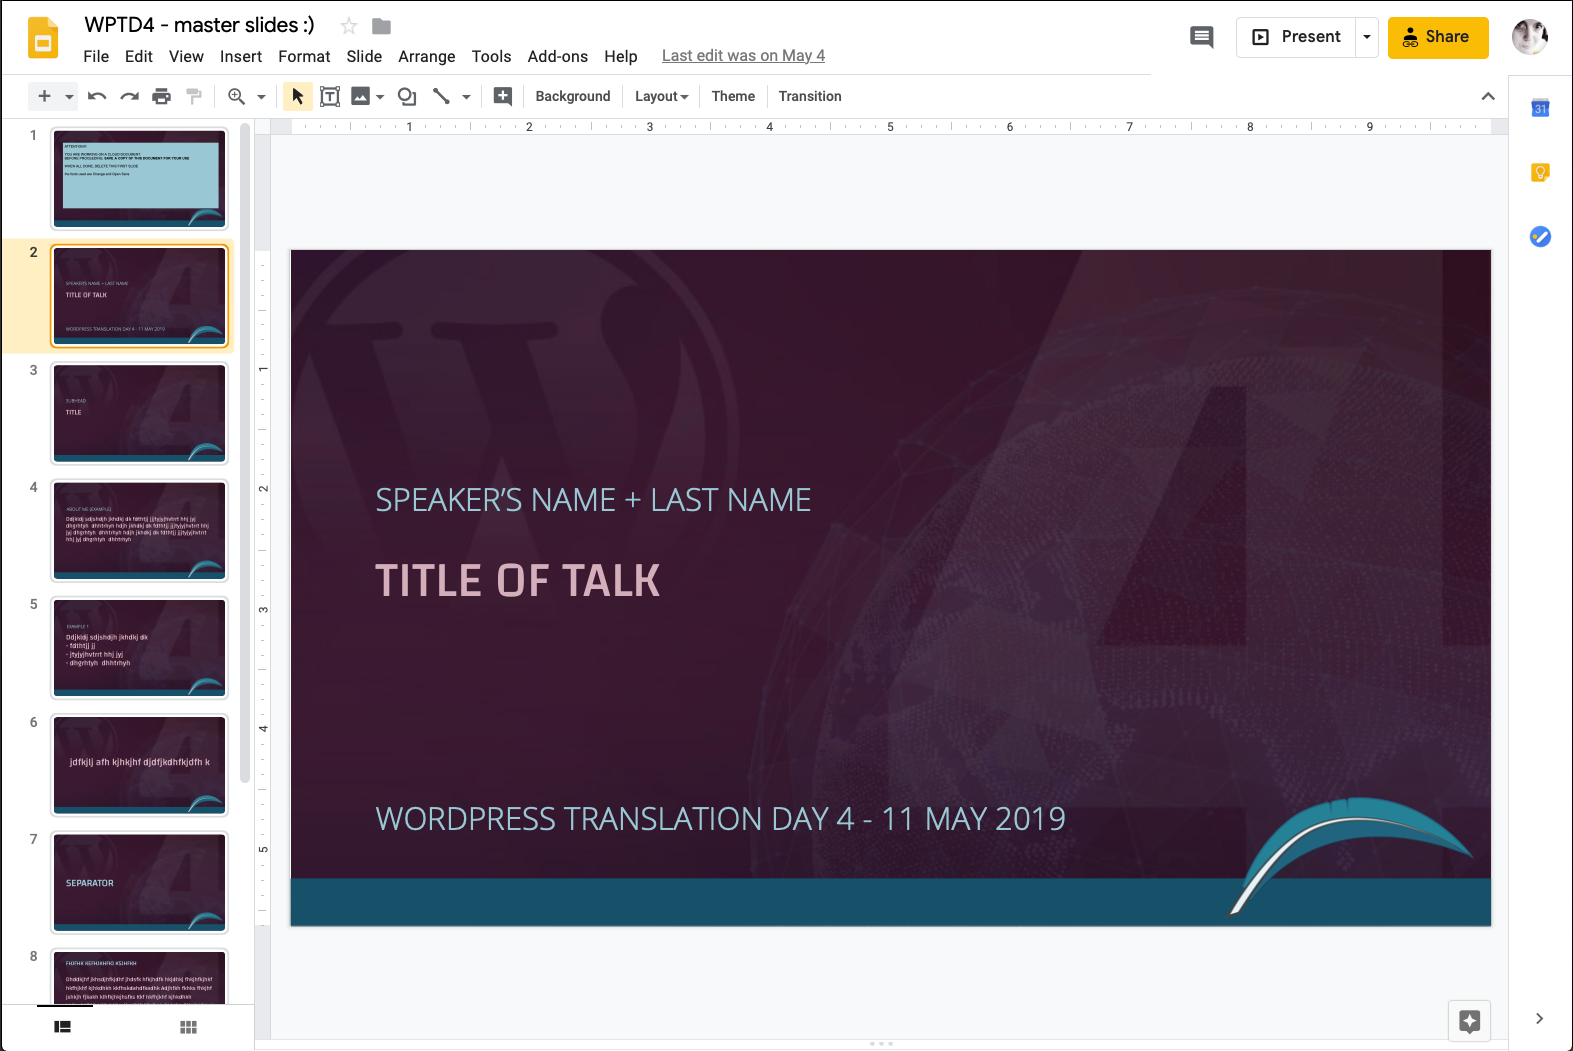Collapse the menus with the up chevron
The image size is (1573, 1051).
(x=1488, y=96)
